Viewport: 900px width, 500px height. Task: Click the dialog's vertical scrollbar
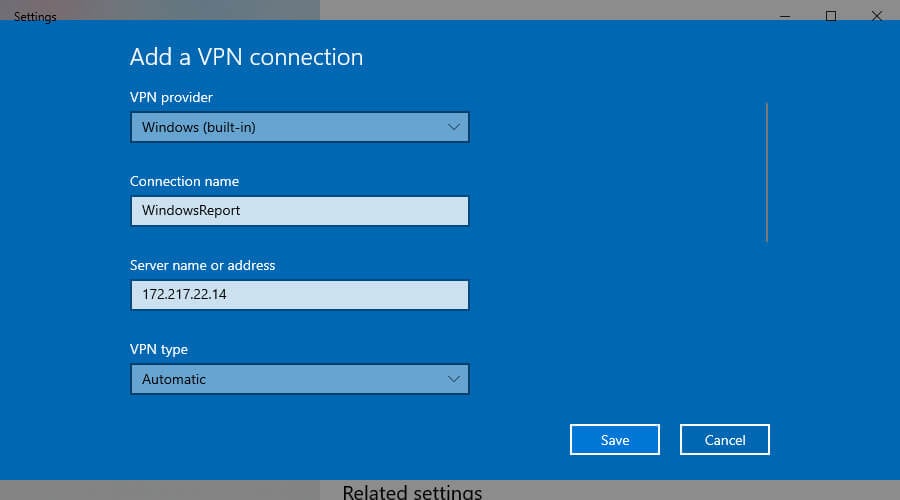pos(767,172)
